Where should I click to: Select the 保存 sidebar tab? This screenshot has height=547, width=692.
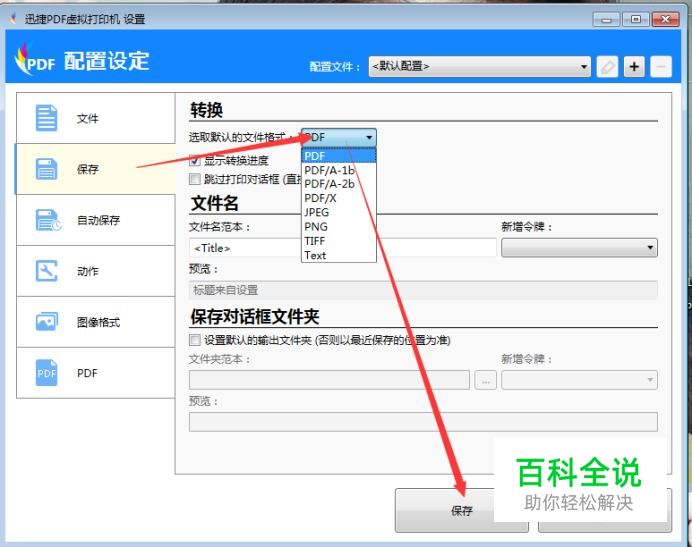point(96,169)
